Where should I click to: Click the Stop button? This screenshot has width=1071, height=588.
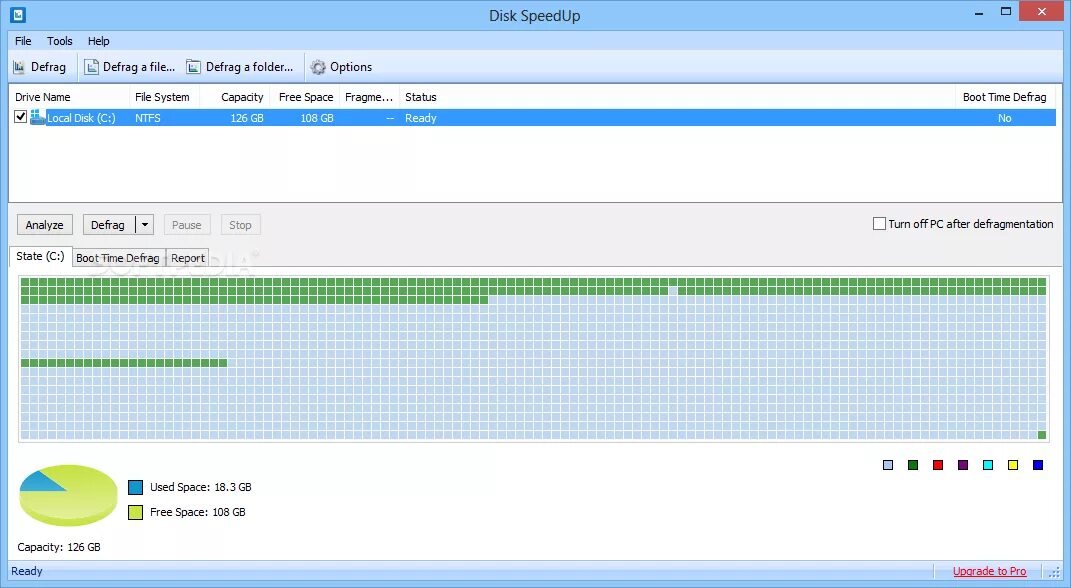tap(240, 225)
